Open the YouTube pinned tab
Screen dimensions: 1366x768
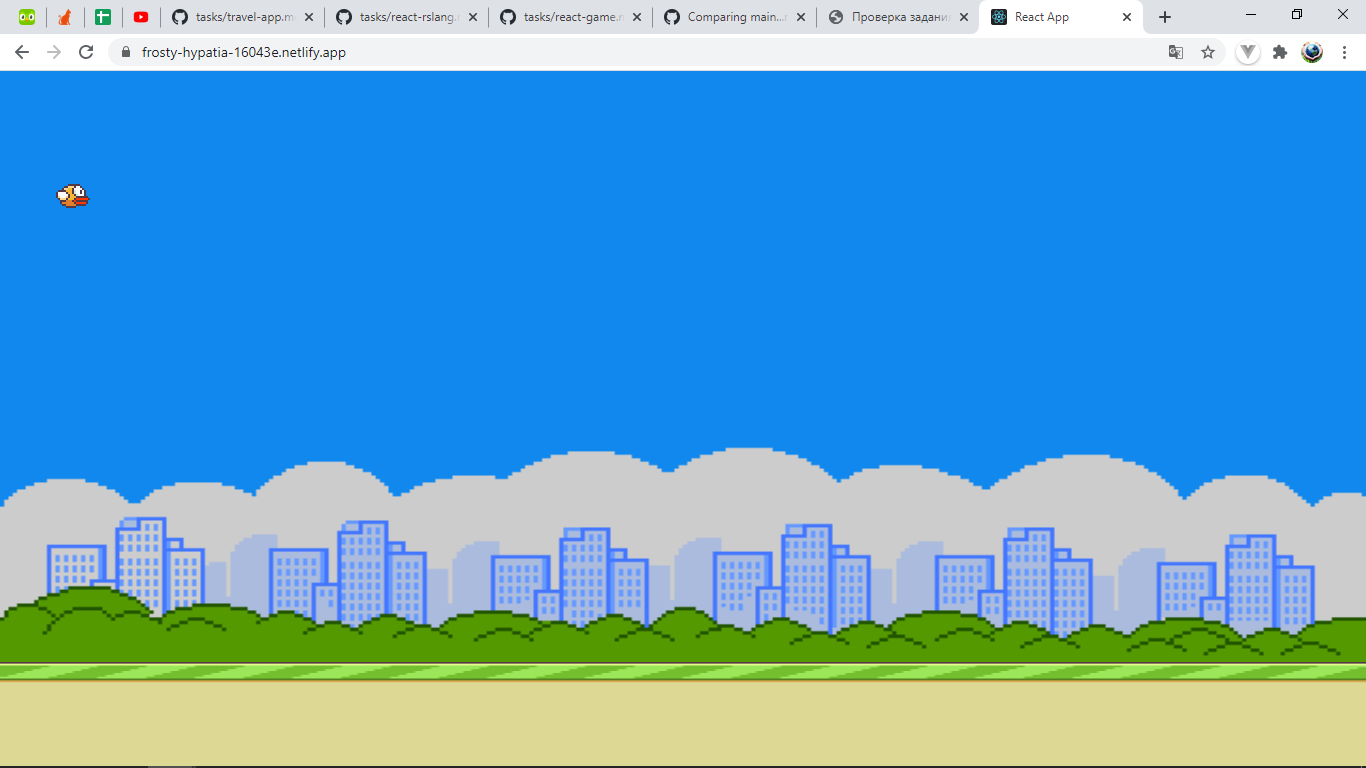tap(141, 17)
